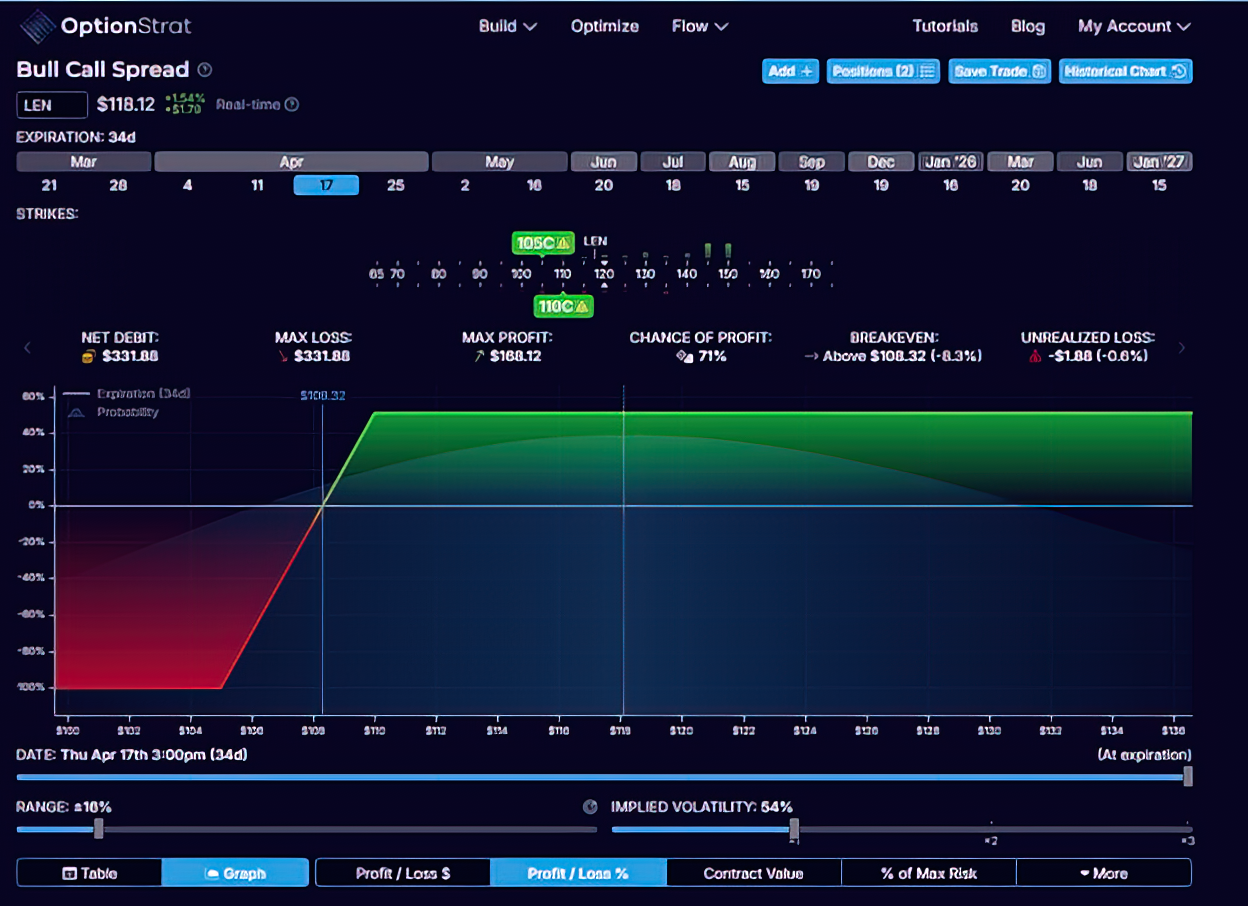Click the Date slider handle
Viewport: 1248px width, 906px height.
click(1188, 776)
